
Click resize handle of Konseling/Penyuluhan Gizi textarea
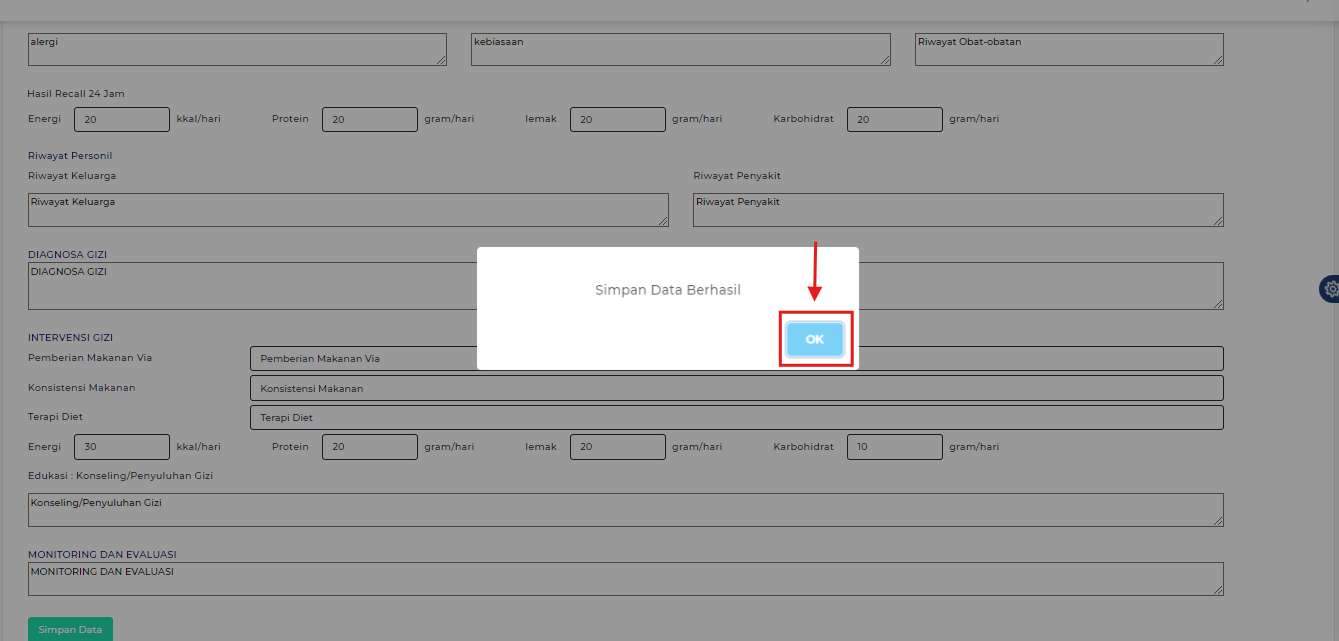coord(1218,521)
